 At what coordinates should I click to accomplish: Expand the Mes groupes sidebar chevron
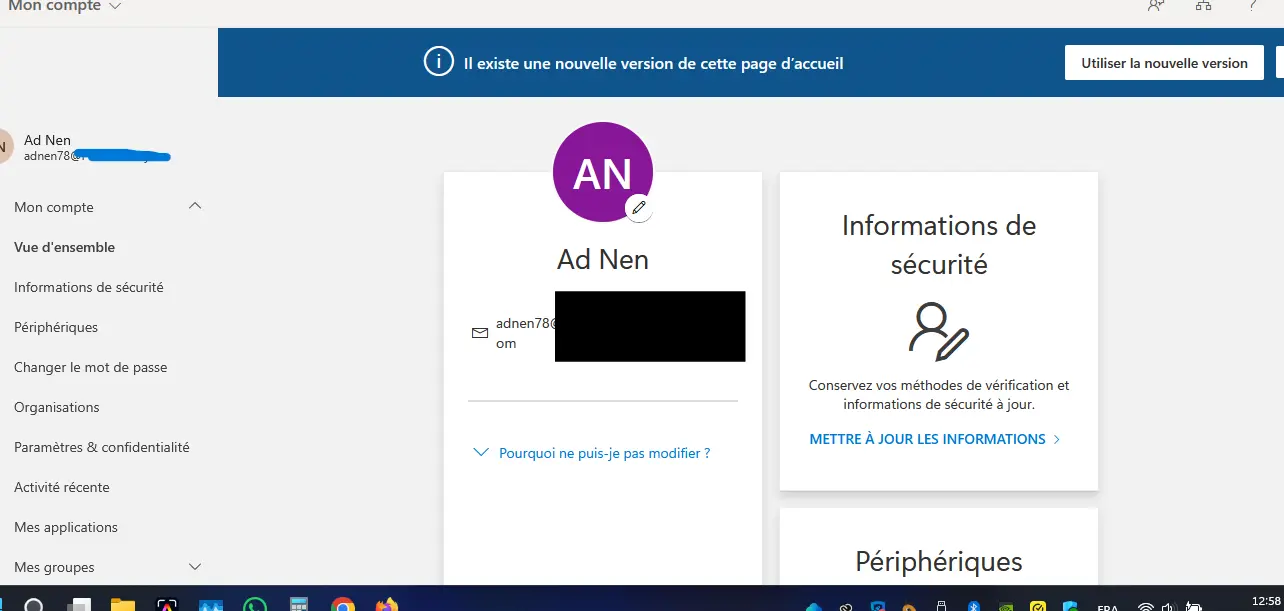click(x=195, y=566)
